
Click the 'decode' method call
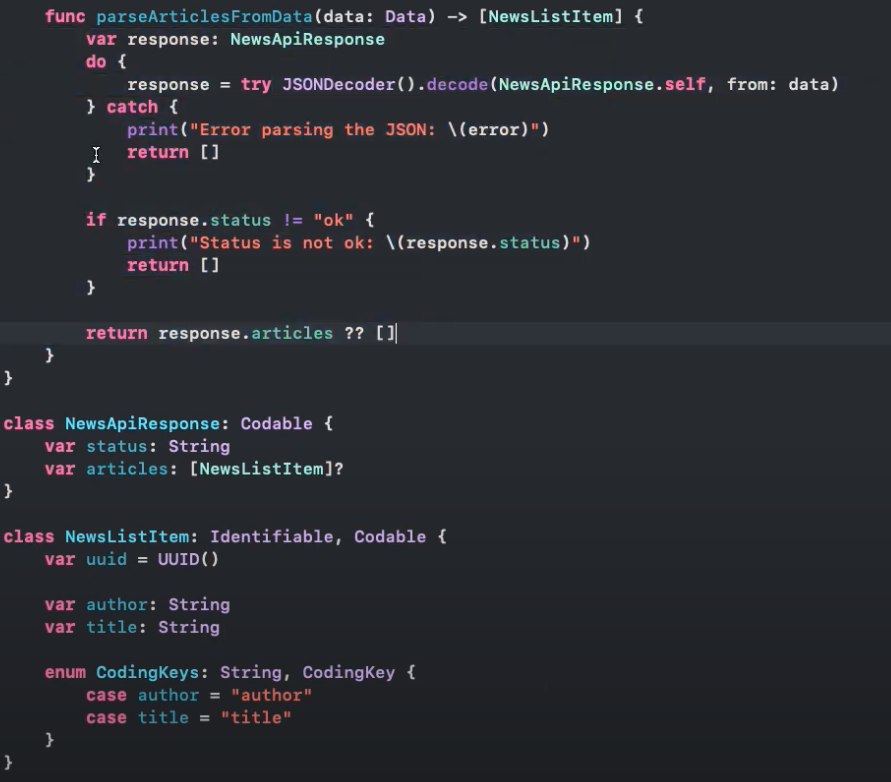point(457,85)
